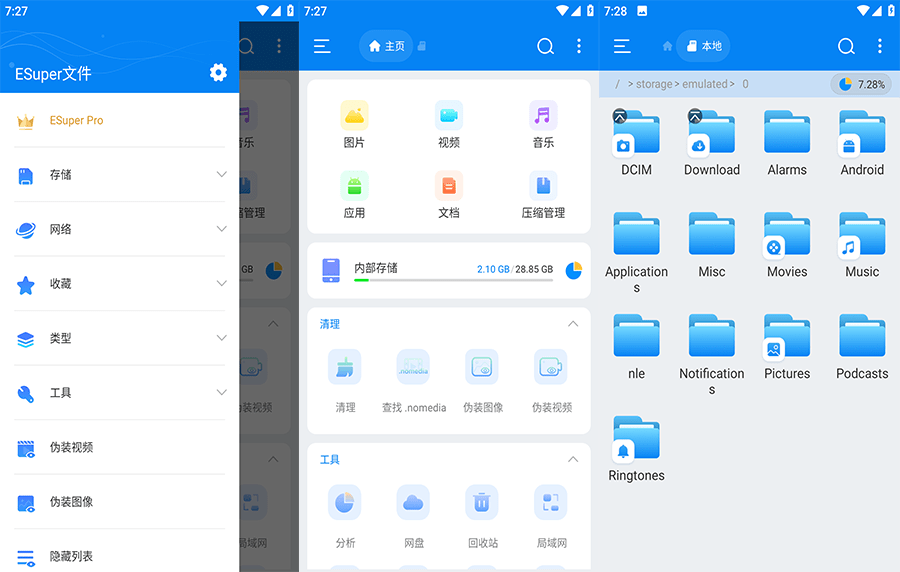This screenshot has height=572, width=900.
Task: Open storage analysis pie chart icon
Action: tap(573, 270)
